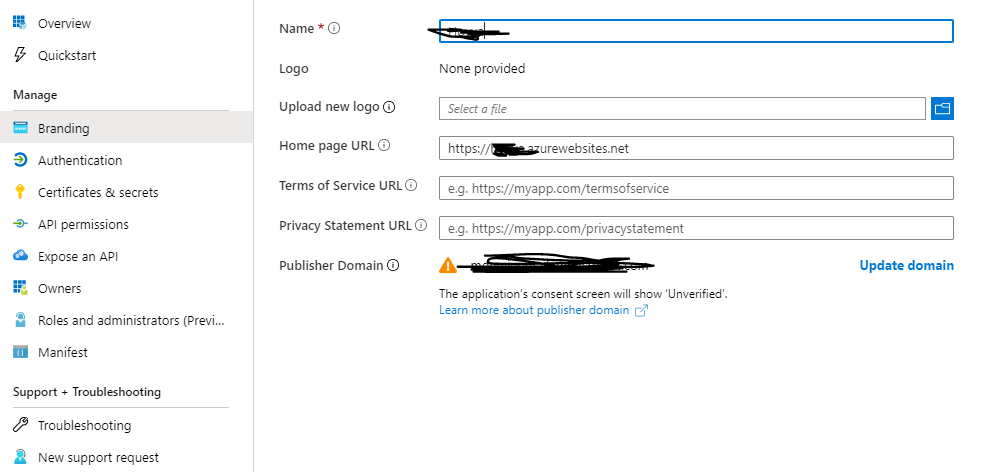The image size is (1001, 472).
Task: Click the info icon beside Home page URL
Action: (x=384, y=145)
